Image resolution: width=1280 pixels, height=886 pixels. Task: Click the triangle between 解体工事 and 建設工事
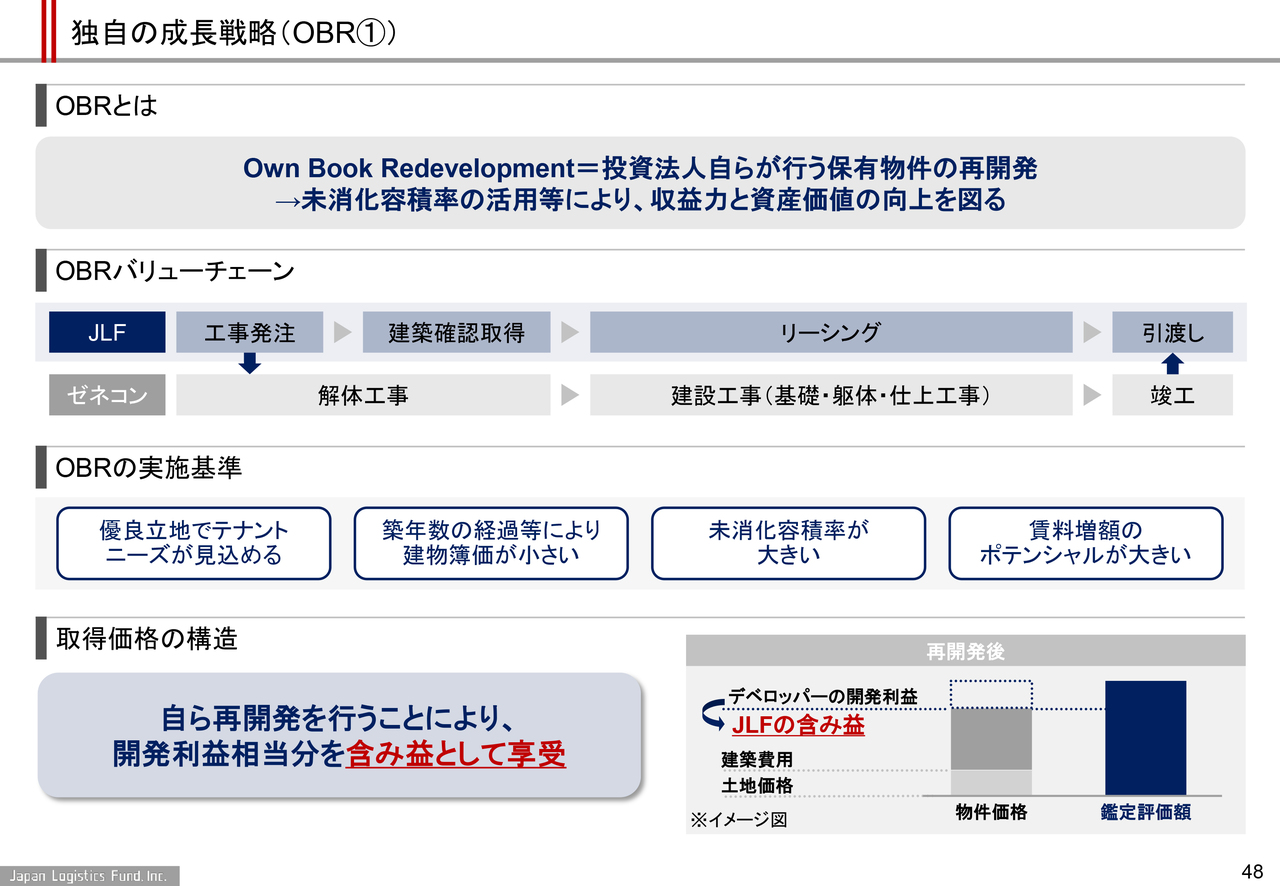coord(570,396)
